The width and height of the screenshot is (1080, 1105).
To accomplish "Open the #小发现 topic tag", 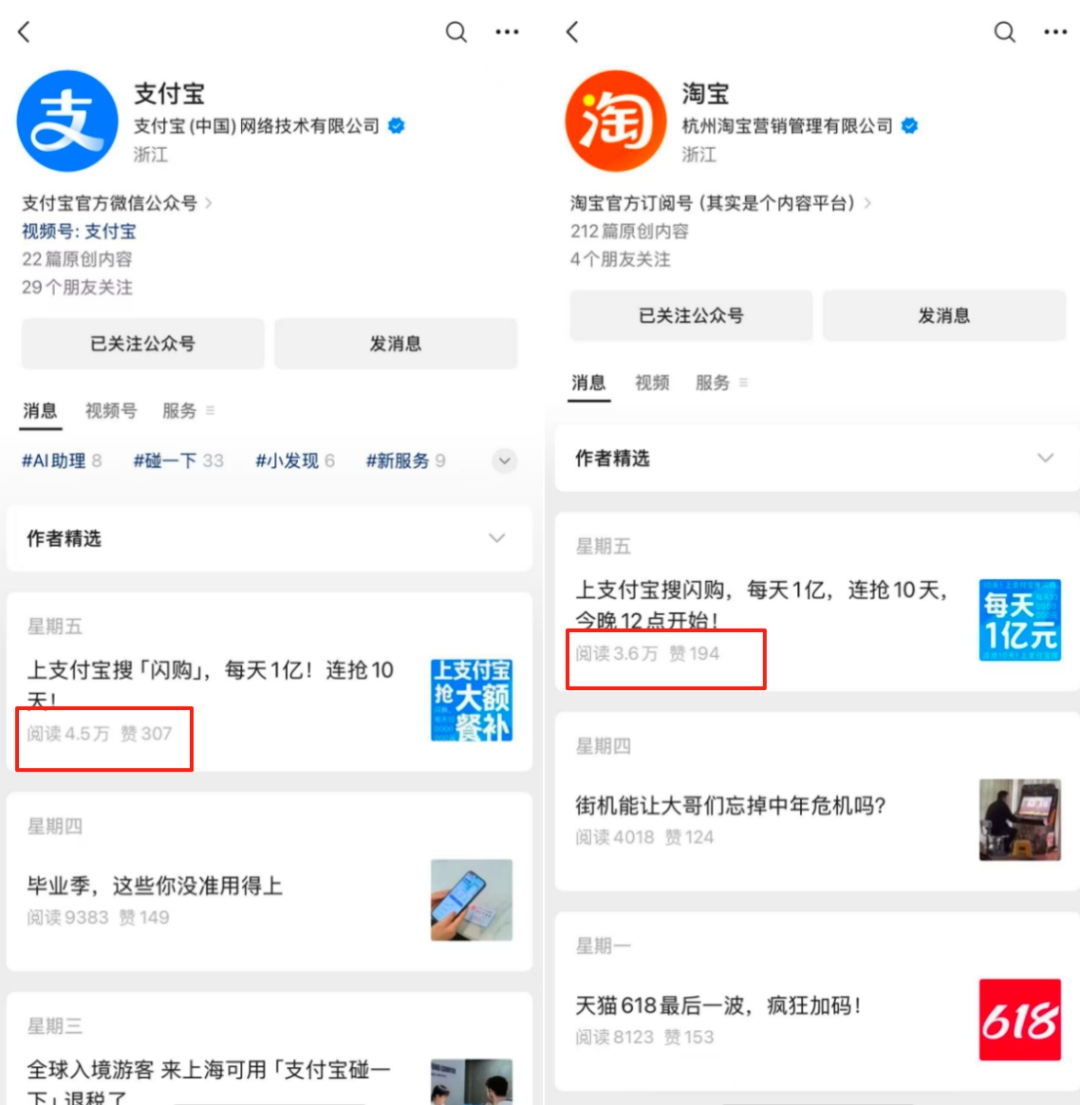I will pos(294,461).
